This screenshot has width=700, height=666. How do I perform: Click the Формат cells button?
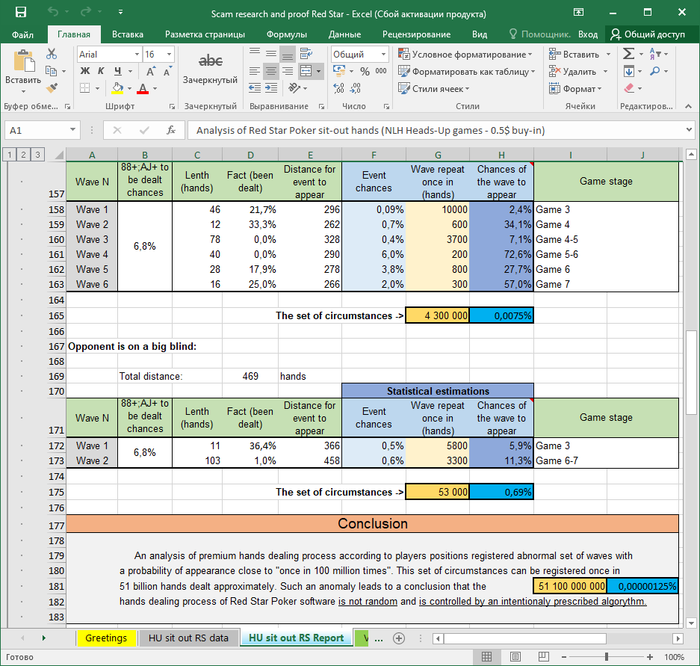click(x=575, y=88)
